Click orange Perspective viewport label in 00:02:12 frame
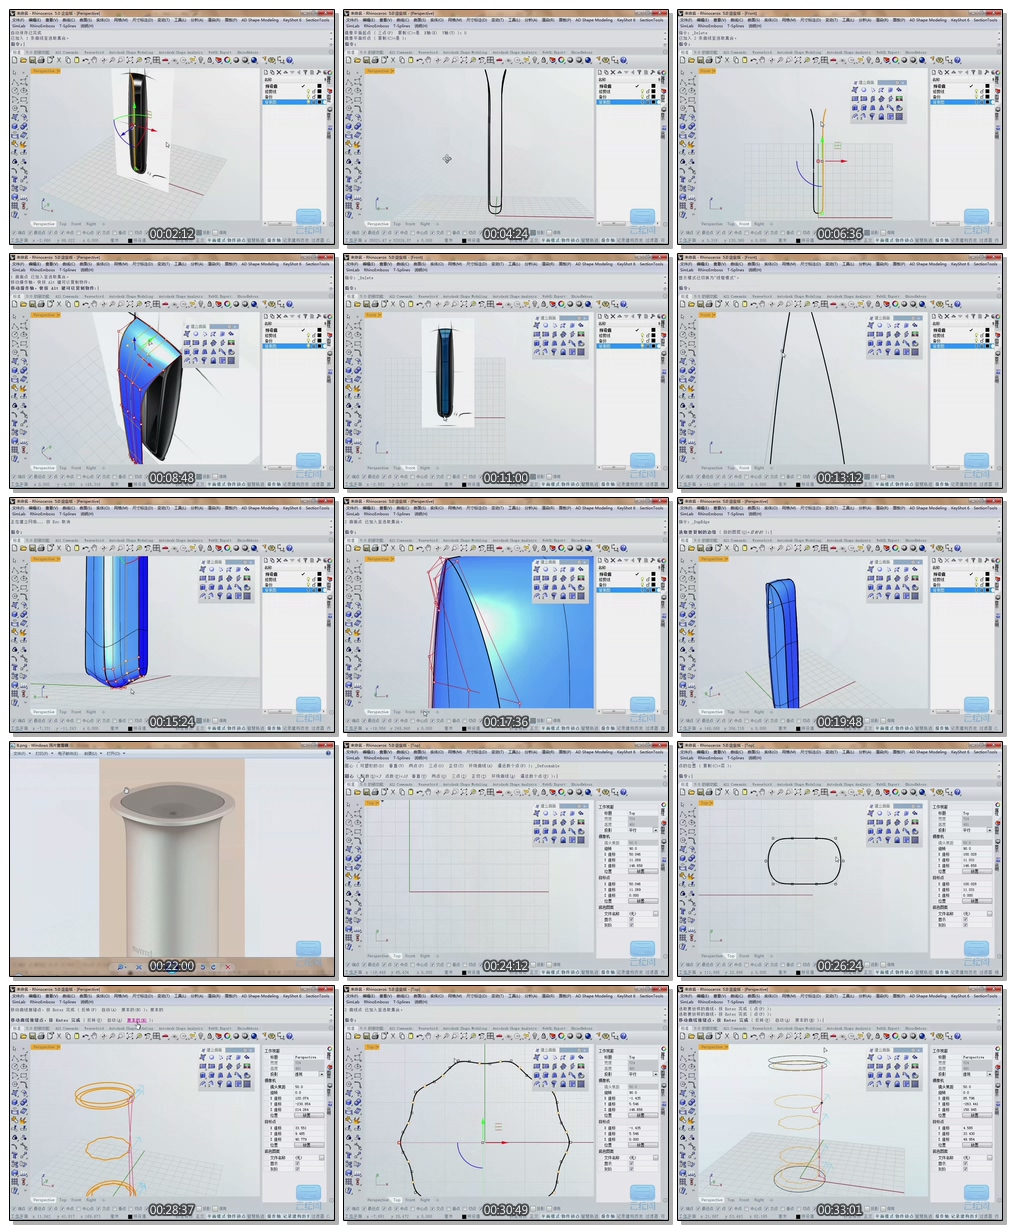Screen dimensions: 1012x1230 click(45, 71)
